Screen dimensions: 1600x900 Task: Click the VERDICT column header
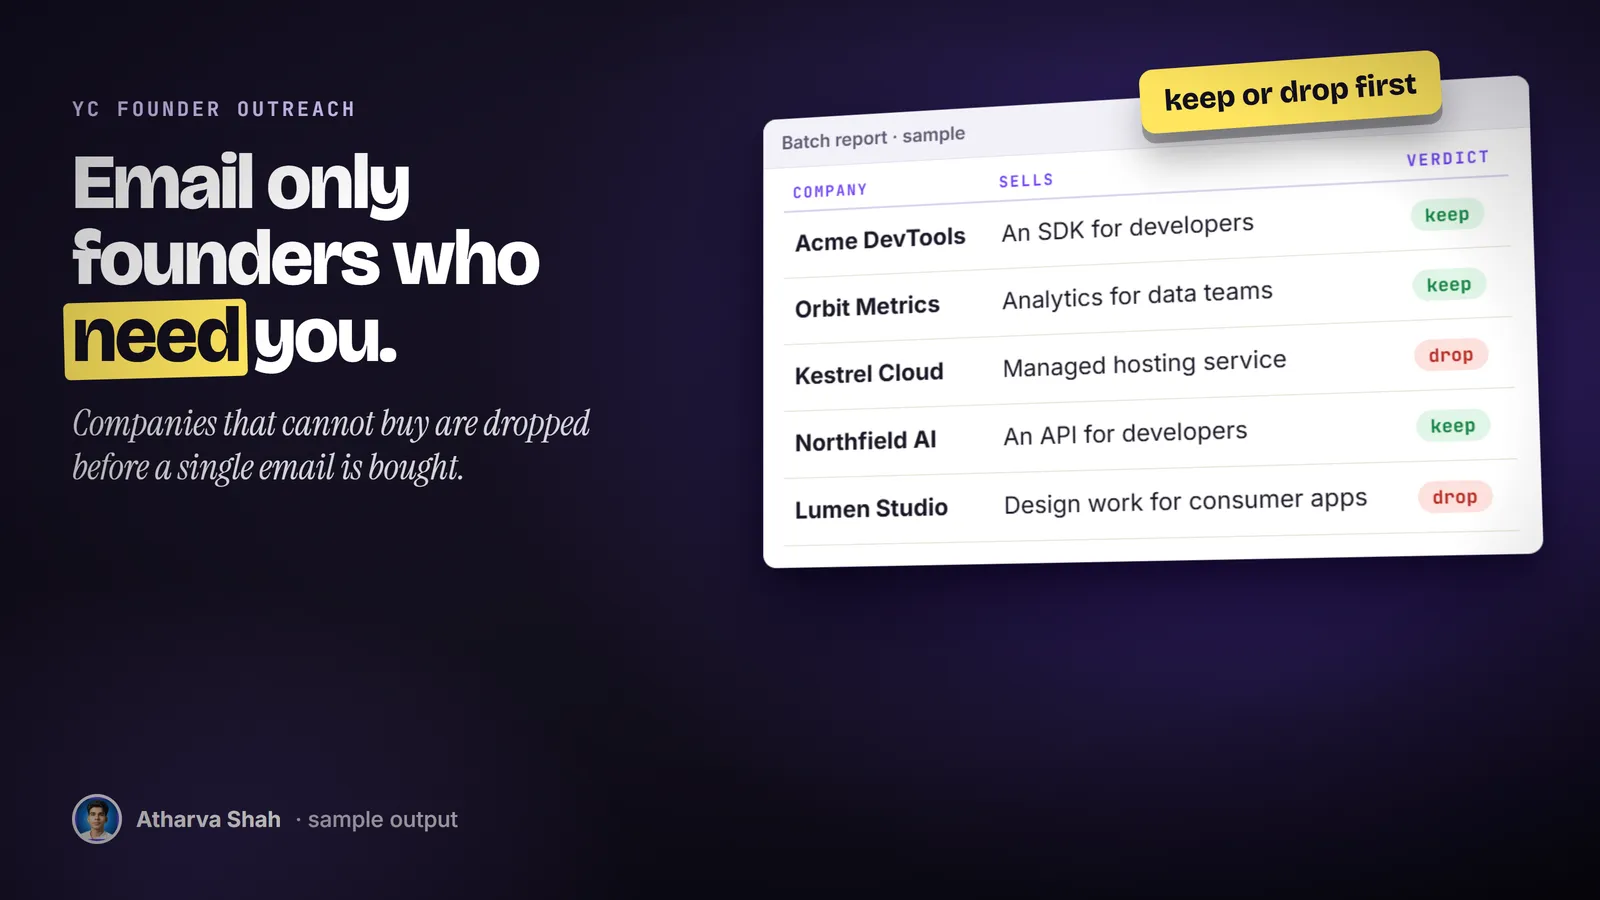(1448, 158)
